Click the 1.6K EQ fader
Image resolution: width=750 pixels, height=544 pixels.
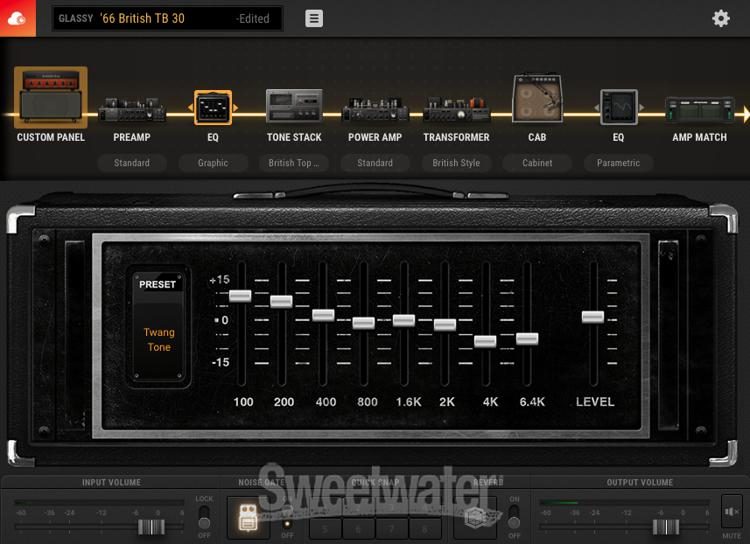point(404,320)
